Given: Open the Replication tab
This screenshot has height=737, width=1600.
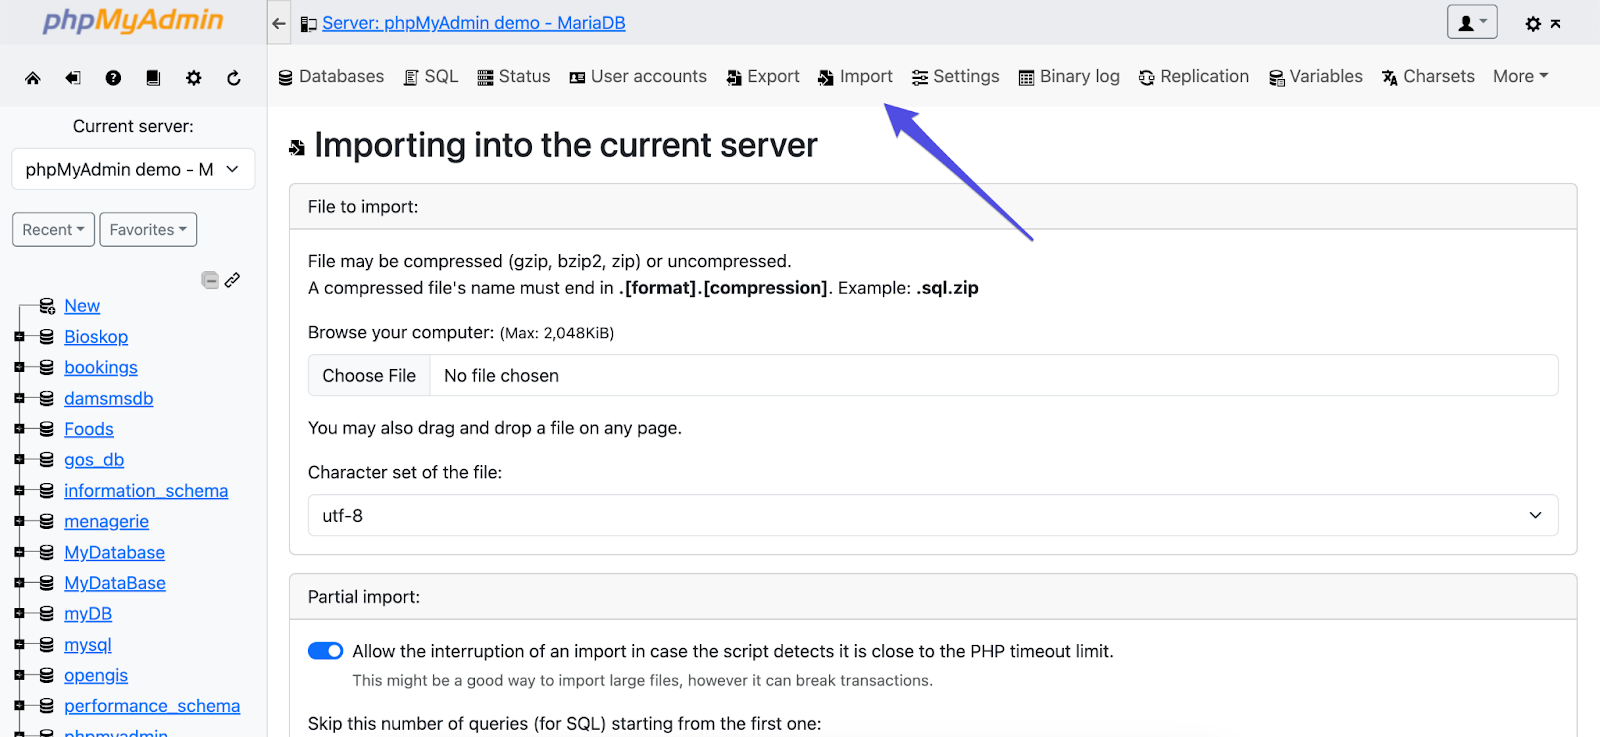Looking at the screenshot, I should [1194, 76].
